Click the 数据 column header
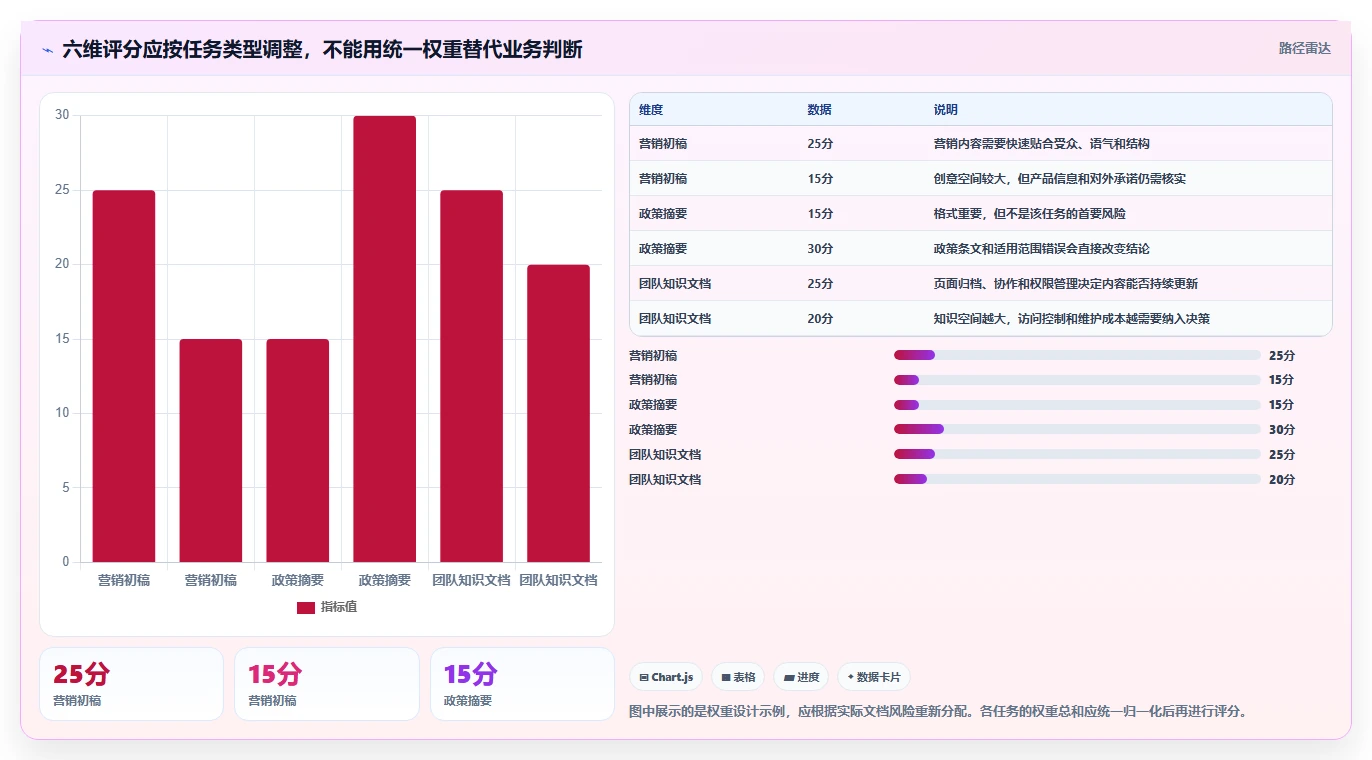1372x760 pixels. pos(819,110)
